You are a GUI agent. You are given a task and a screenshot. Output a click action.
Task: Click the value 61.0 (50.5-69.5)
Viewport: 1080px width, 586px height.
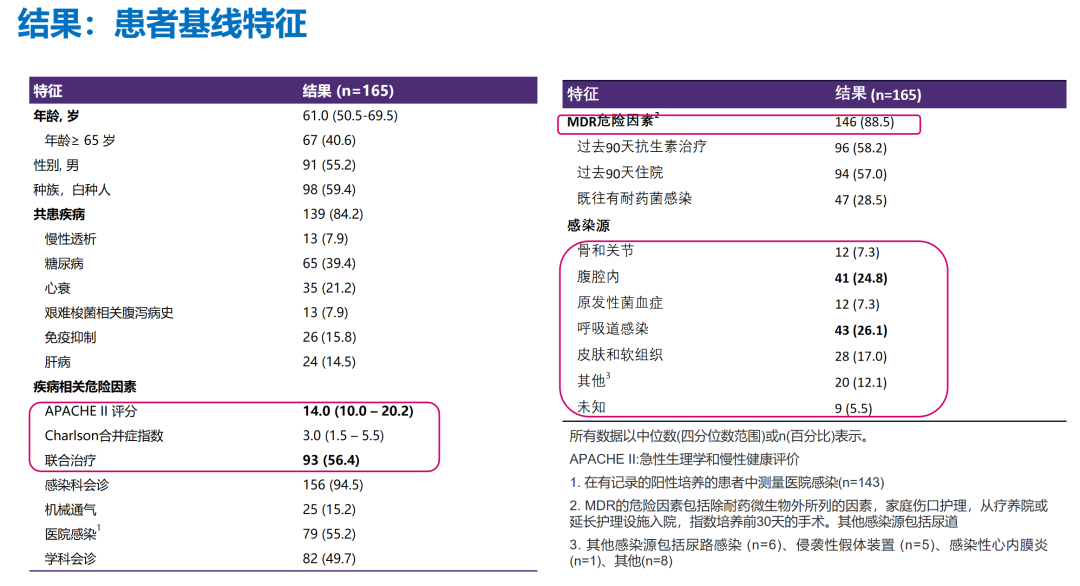tap(350, 116)
